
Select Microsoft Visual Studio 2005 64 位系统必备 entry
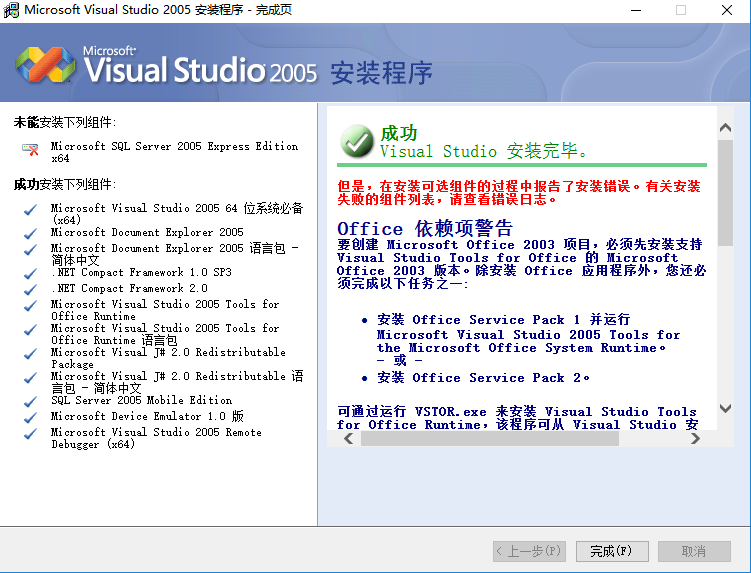click(x=177, y=214)
